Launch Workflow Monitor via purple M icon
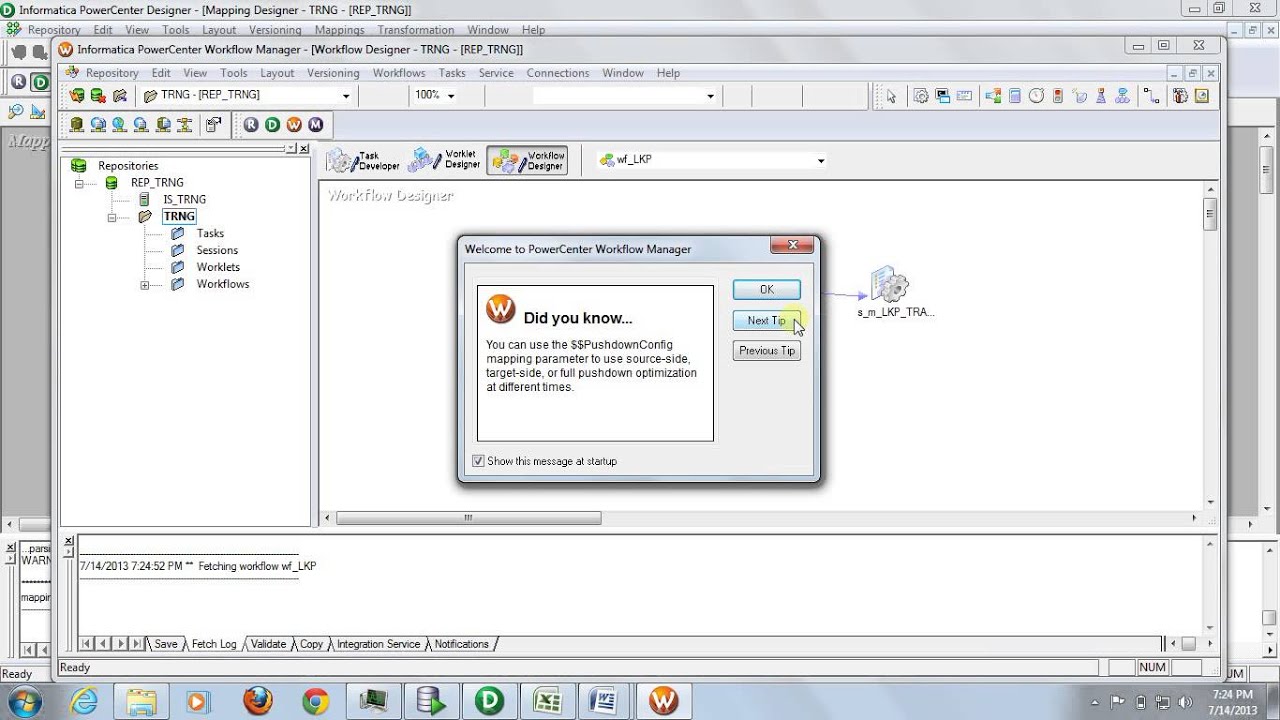Viewport: 1280px width, 720px height. tap(316, 124)
